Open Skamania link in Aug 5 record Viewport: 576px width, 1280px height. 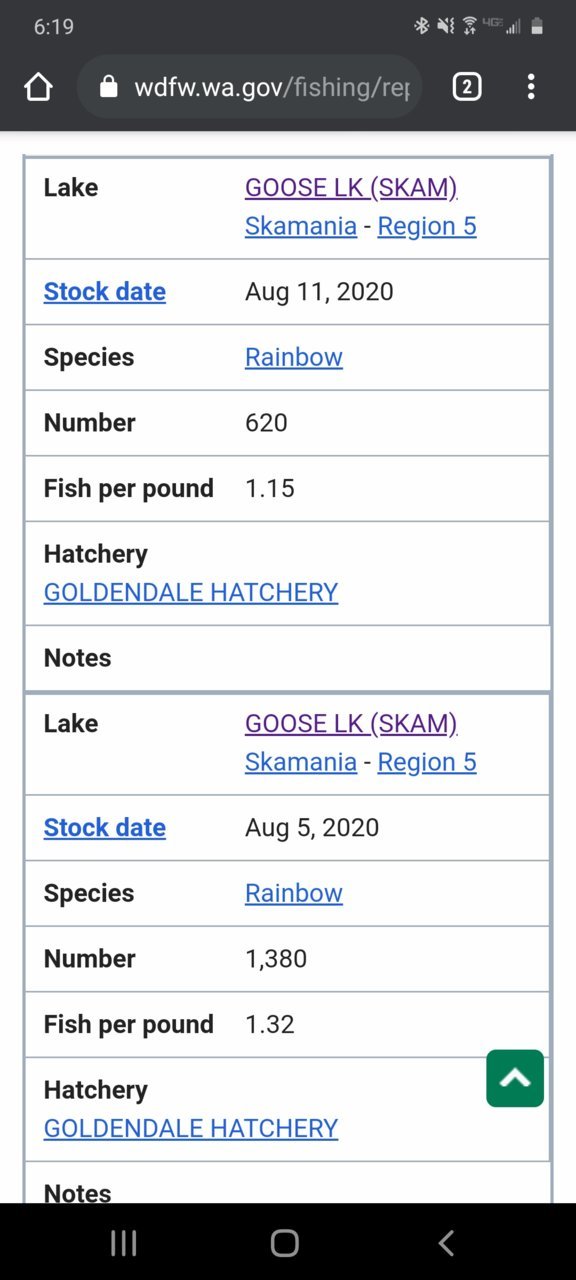[301, 762]
